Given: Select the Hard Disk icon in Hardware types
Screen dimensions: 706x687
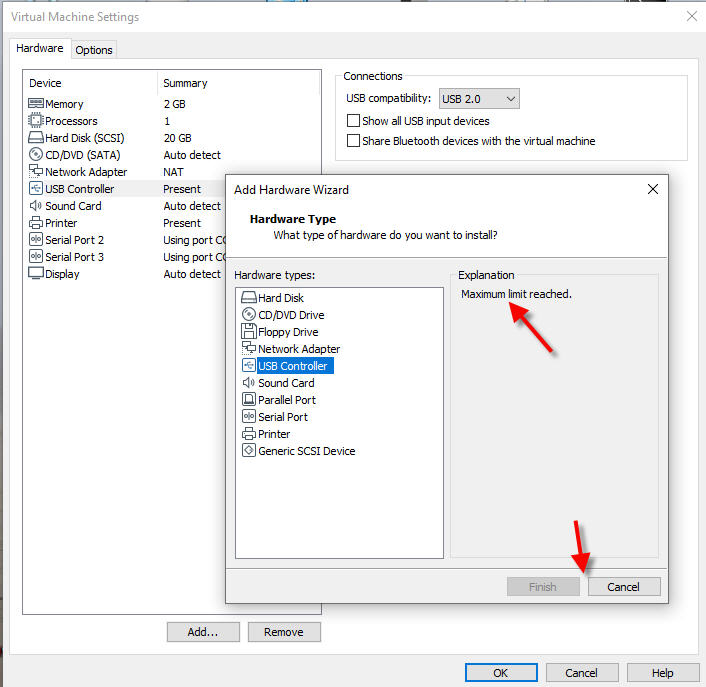Looking at the screenshot, I should pos(249,298).
